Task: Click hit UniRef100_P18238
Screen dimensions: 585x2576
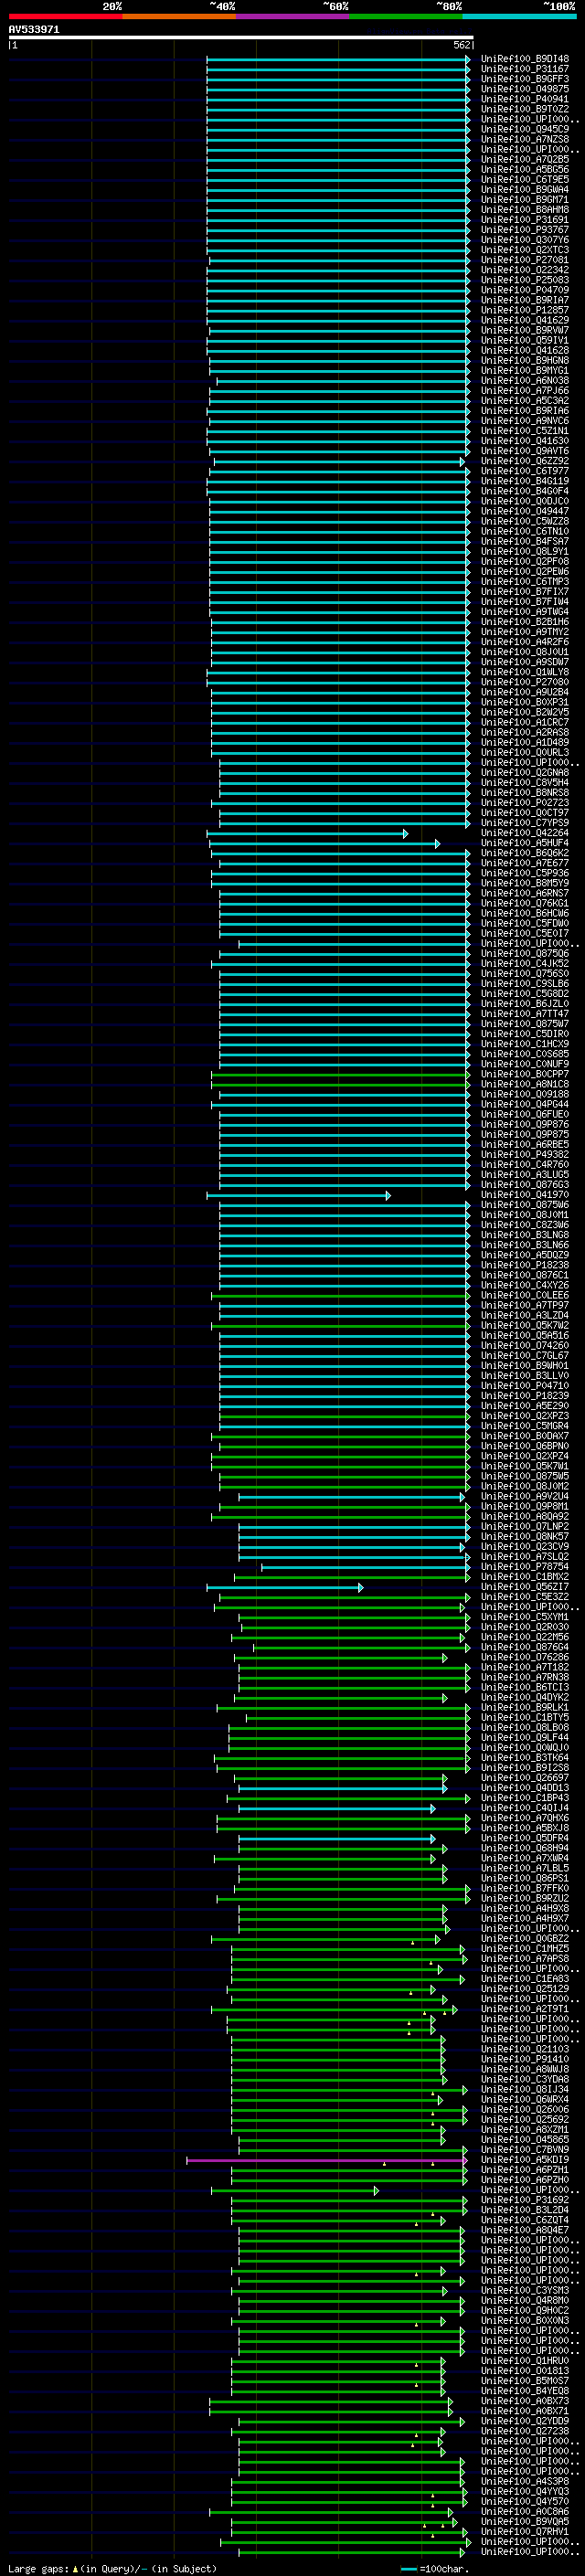Action: point(525,1266)
